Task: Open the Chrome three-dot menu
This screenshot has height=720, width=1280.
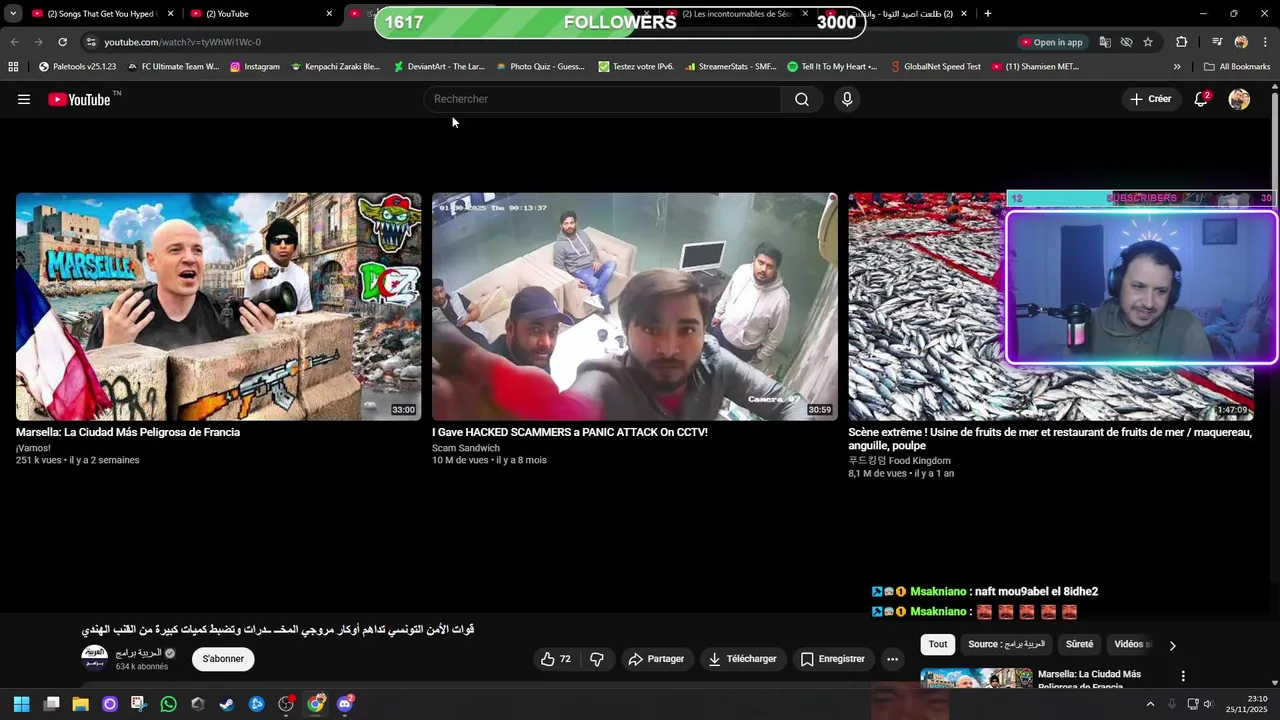Action: tap(1265, 42)
